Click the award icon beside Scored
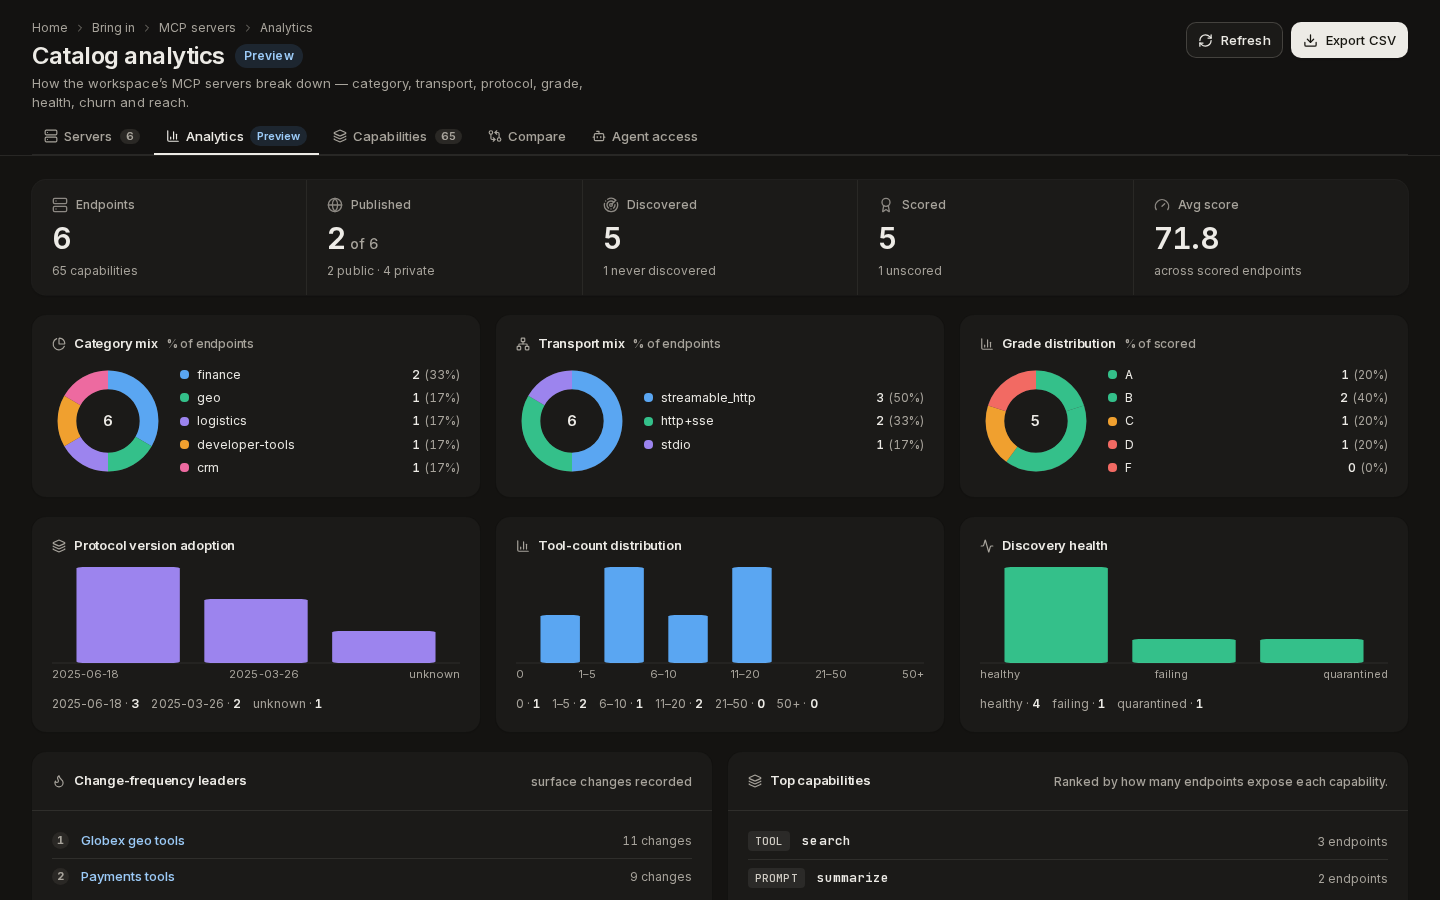This screenshot has height=900, width=1440. 886,205
